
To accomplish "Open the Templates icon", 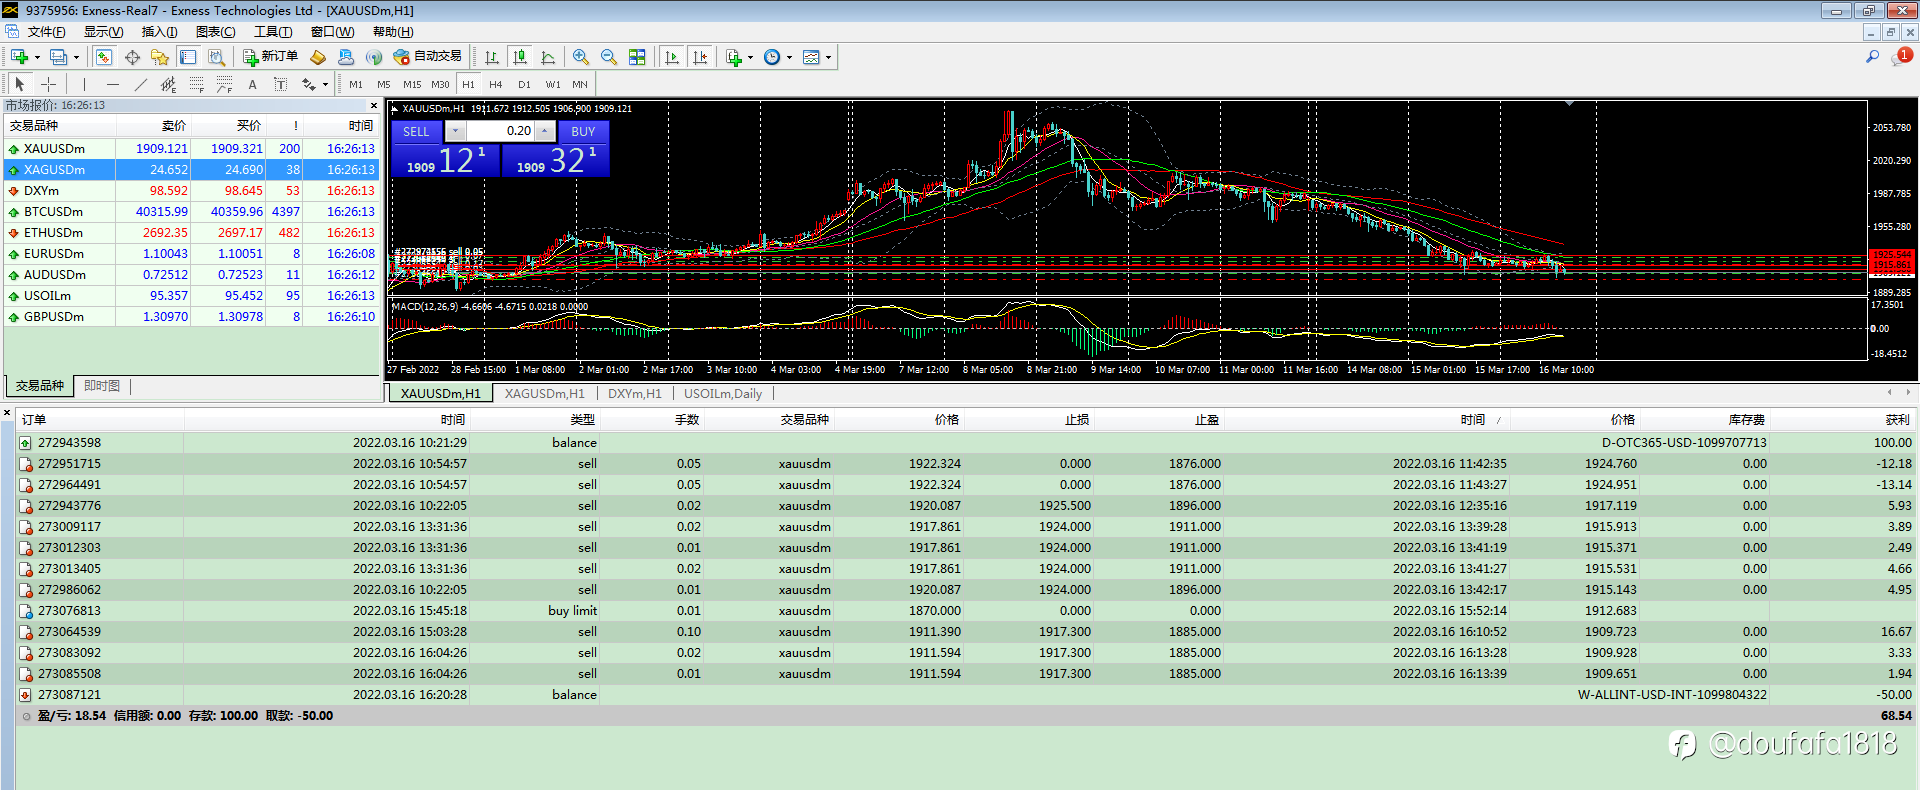I will (811, 57).
